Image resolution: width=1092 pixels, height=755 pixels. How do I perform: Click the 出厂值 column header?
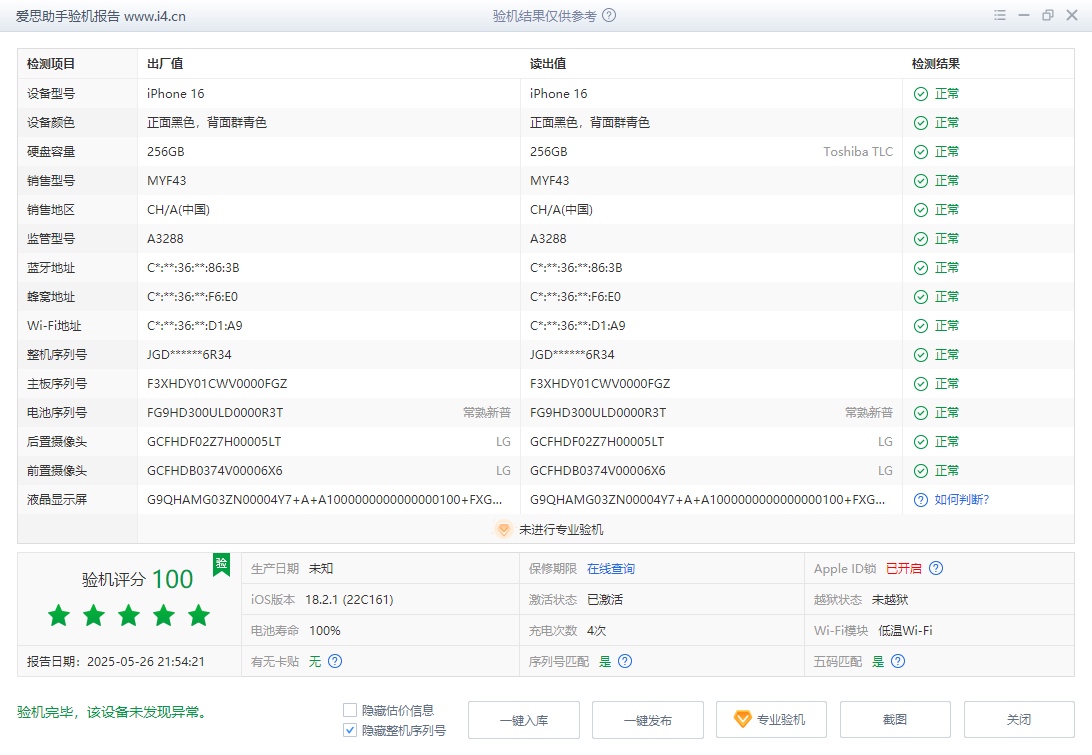(165, 64)
